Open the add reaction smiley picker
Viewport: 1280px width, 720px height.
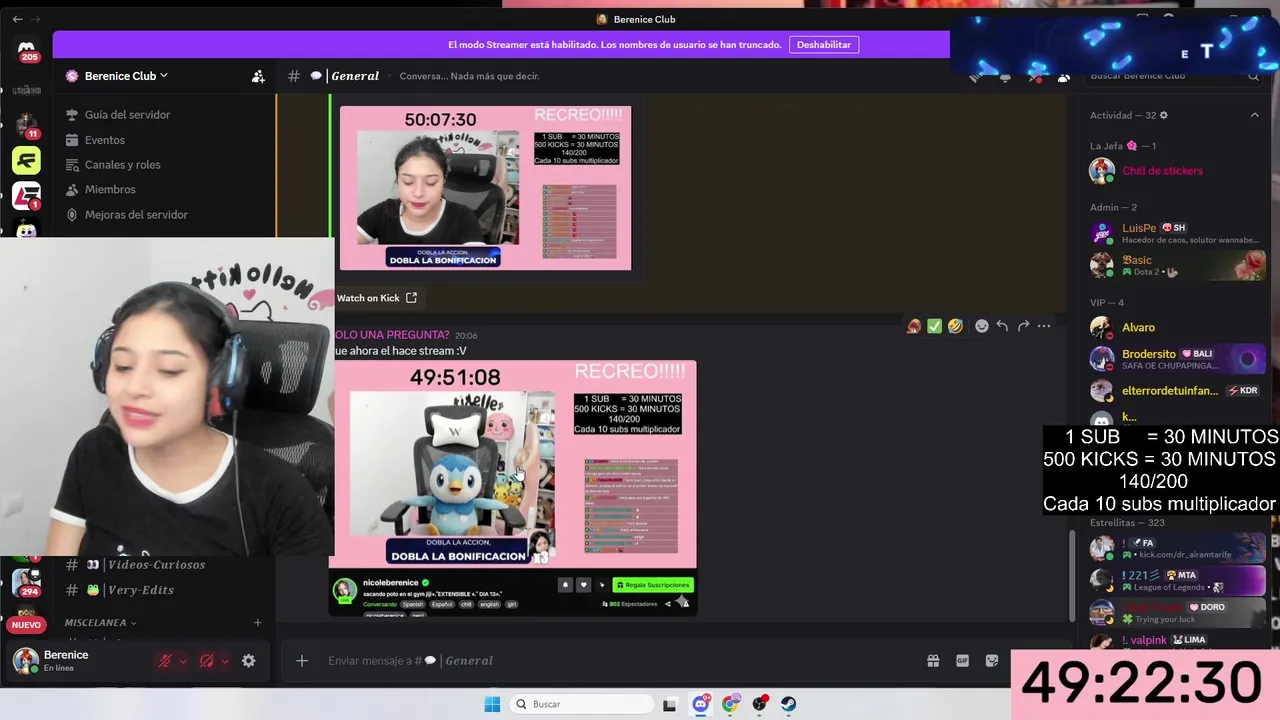coord(981,326)
